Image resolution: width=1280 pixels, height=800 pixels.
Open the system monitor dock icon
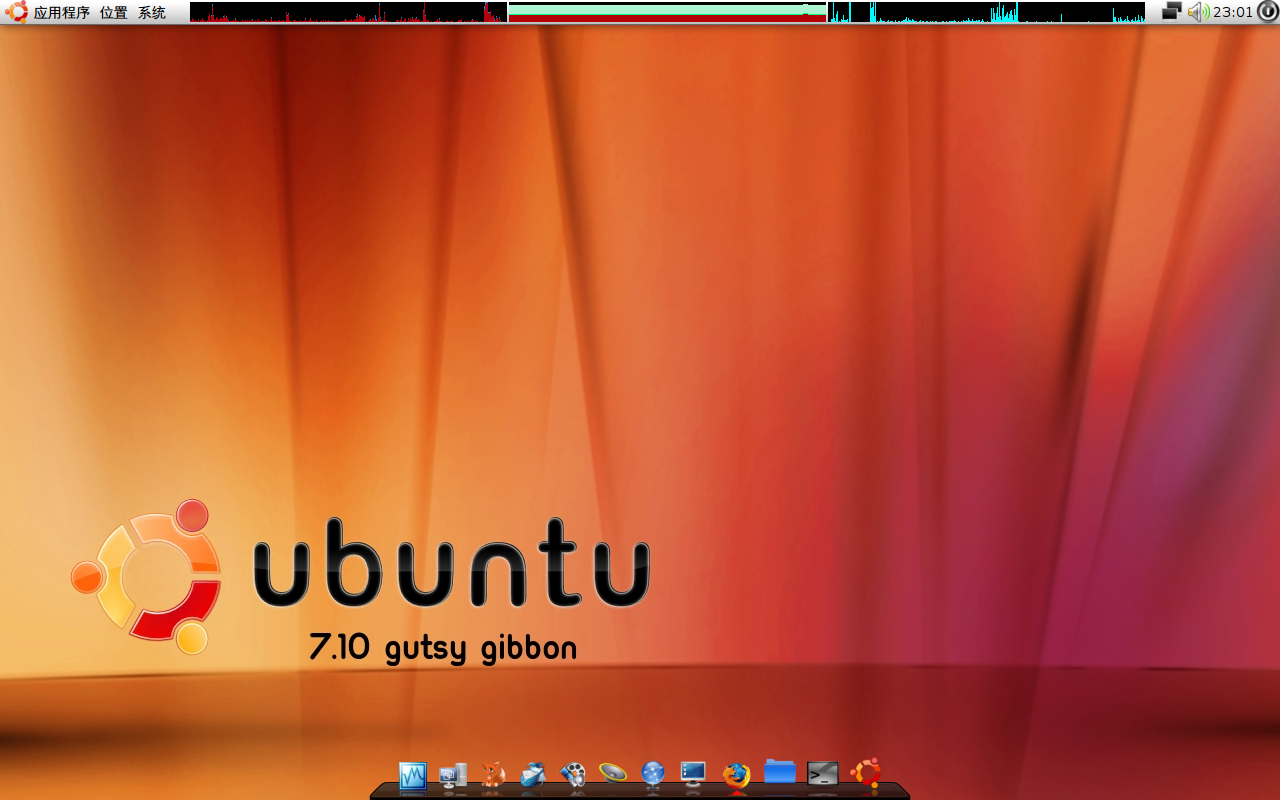coord(413,775)
